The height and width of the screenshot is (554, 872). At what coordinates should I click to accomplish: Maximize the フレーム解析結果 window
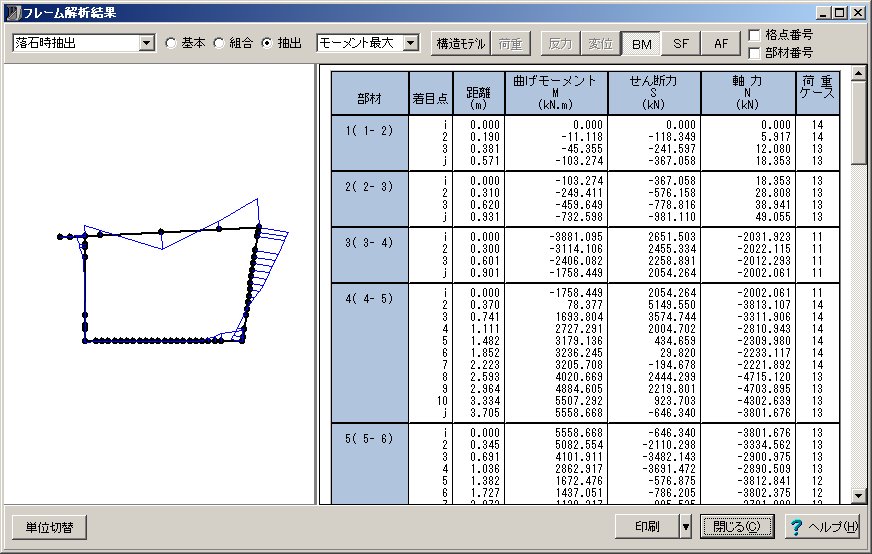click(839, 13)
